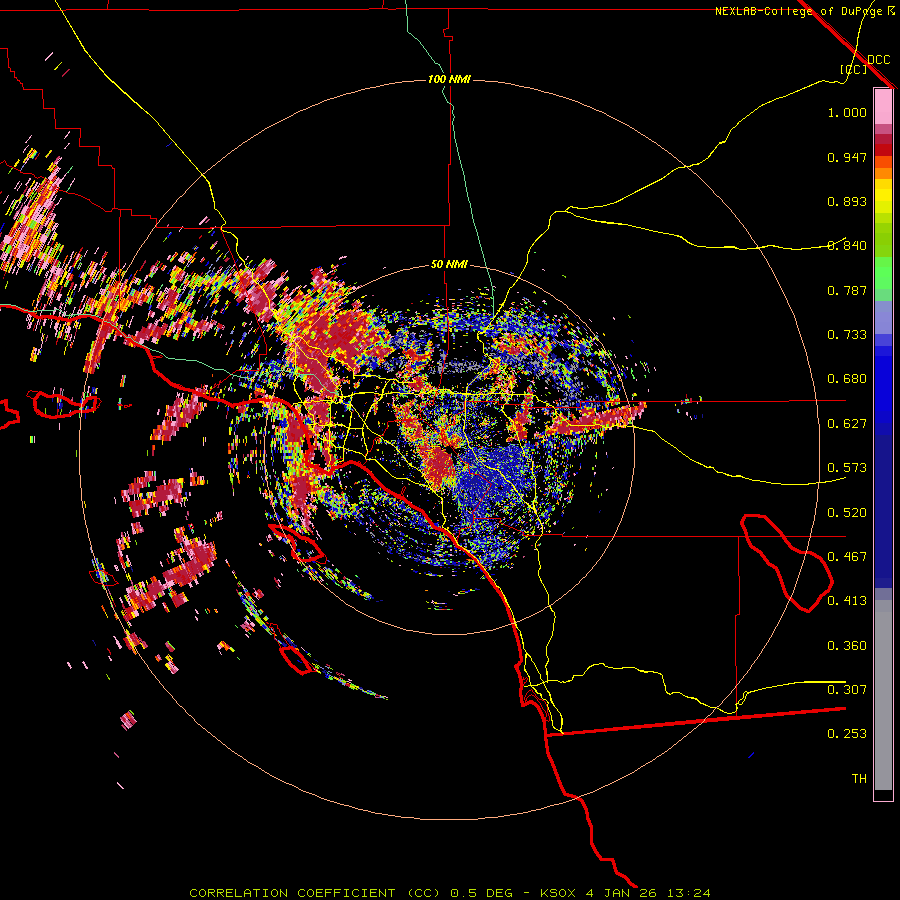Pick the light pink top segment of the color bar
The width and height of the screenshot is (900, 900).
click(883, 107)
